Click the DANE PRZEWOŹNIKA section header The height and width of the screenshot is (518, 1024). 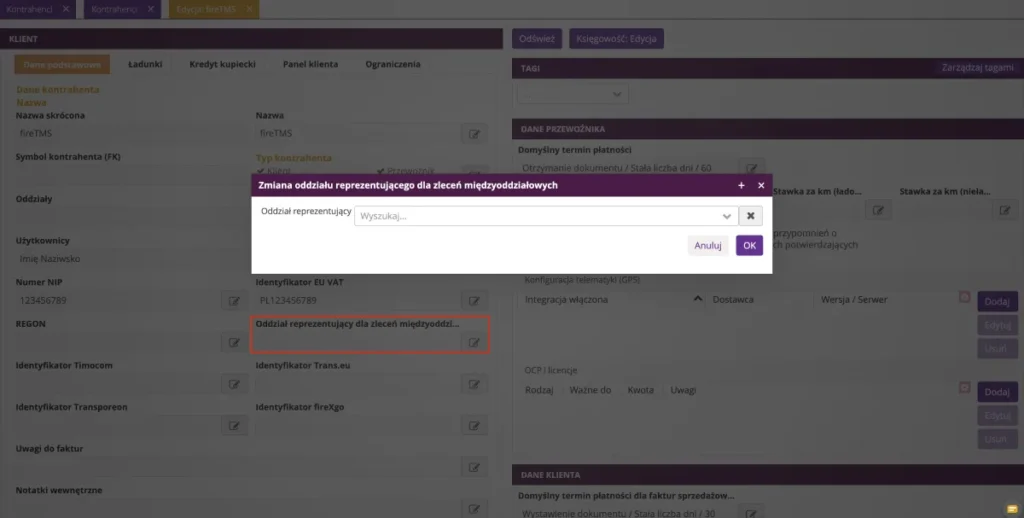tap(768, 129)
